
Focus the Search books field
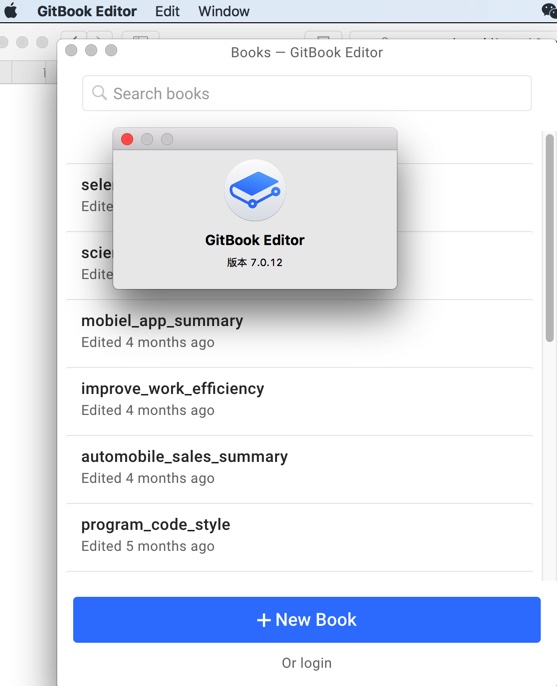(307, 93)
